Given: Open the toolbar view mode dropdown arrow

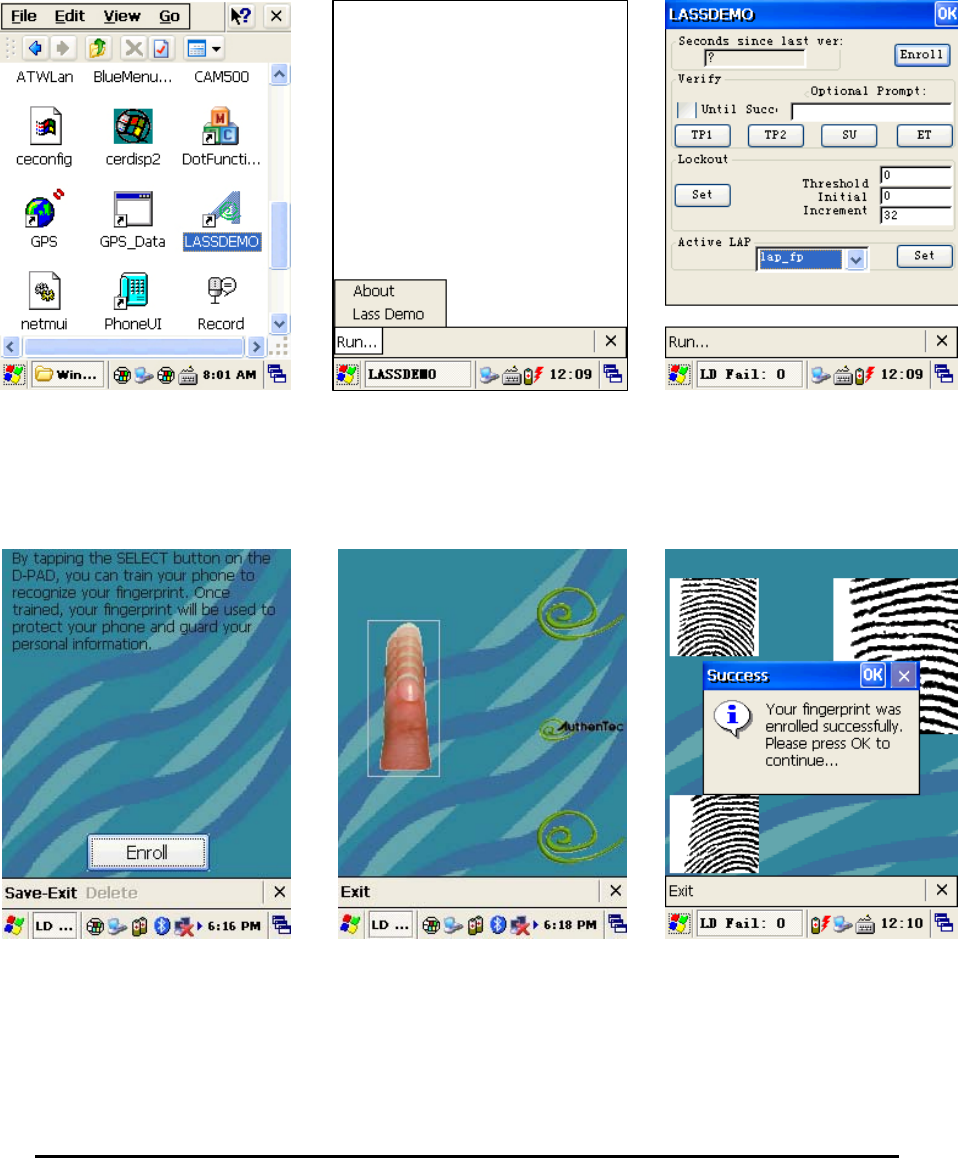Looking at the screenshot, I should (216, 49).
